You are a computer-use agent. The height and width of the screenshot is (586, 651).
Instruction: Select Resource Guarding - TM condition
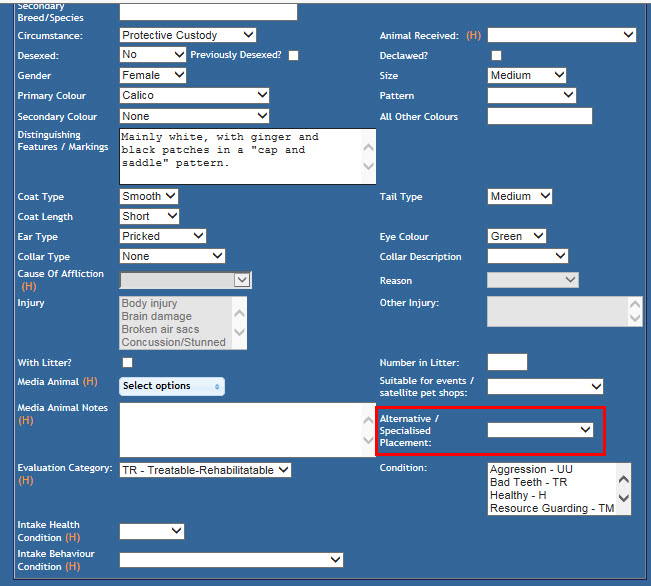pyautogui.click(x=550, y=508)
